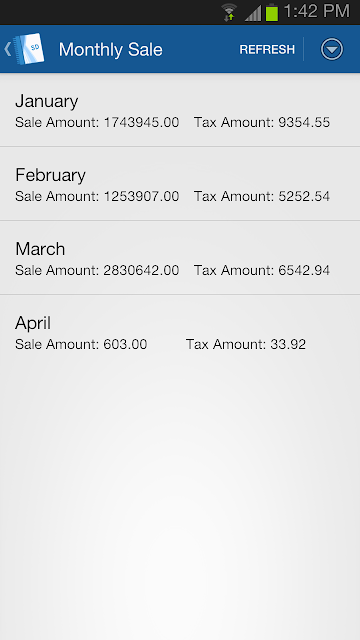Tap the back chevron arrow

(x=7, y=49)
